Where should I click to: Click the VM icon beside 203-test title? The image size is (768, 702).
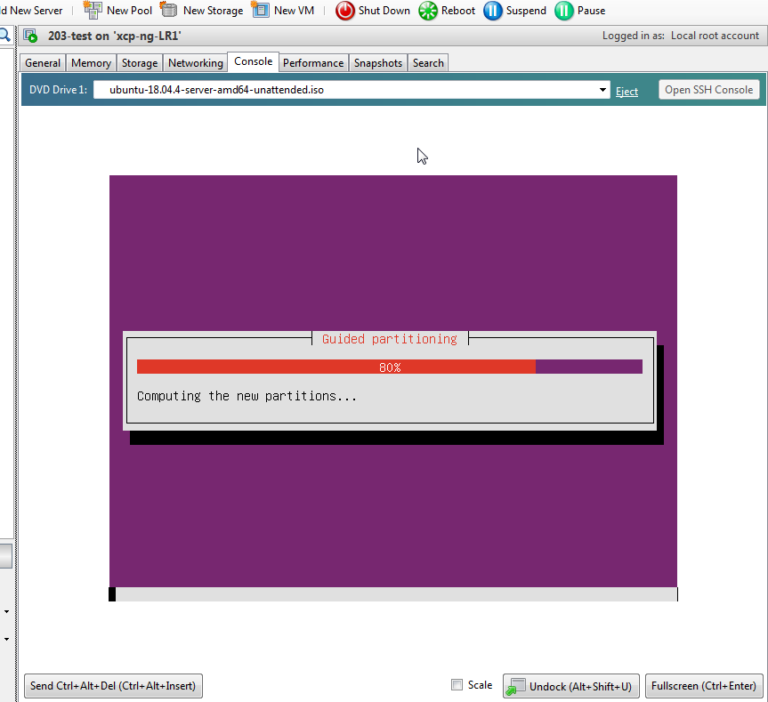point(30,36)
